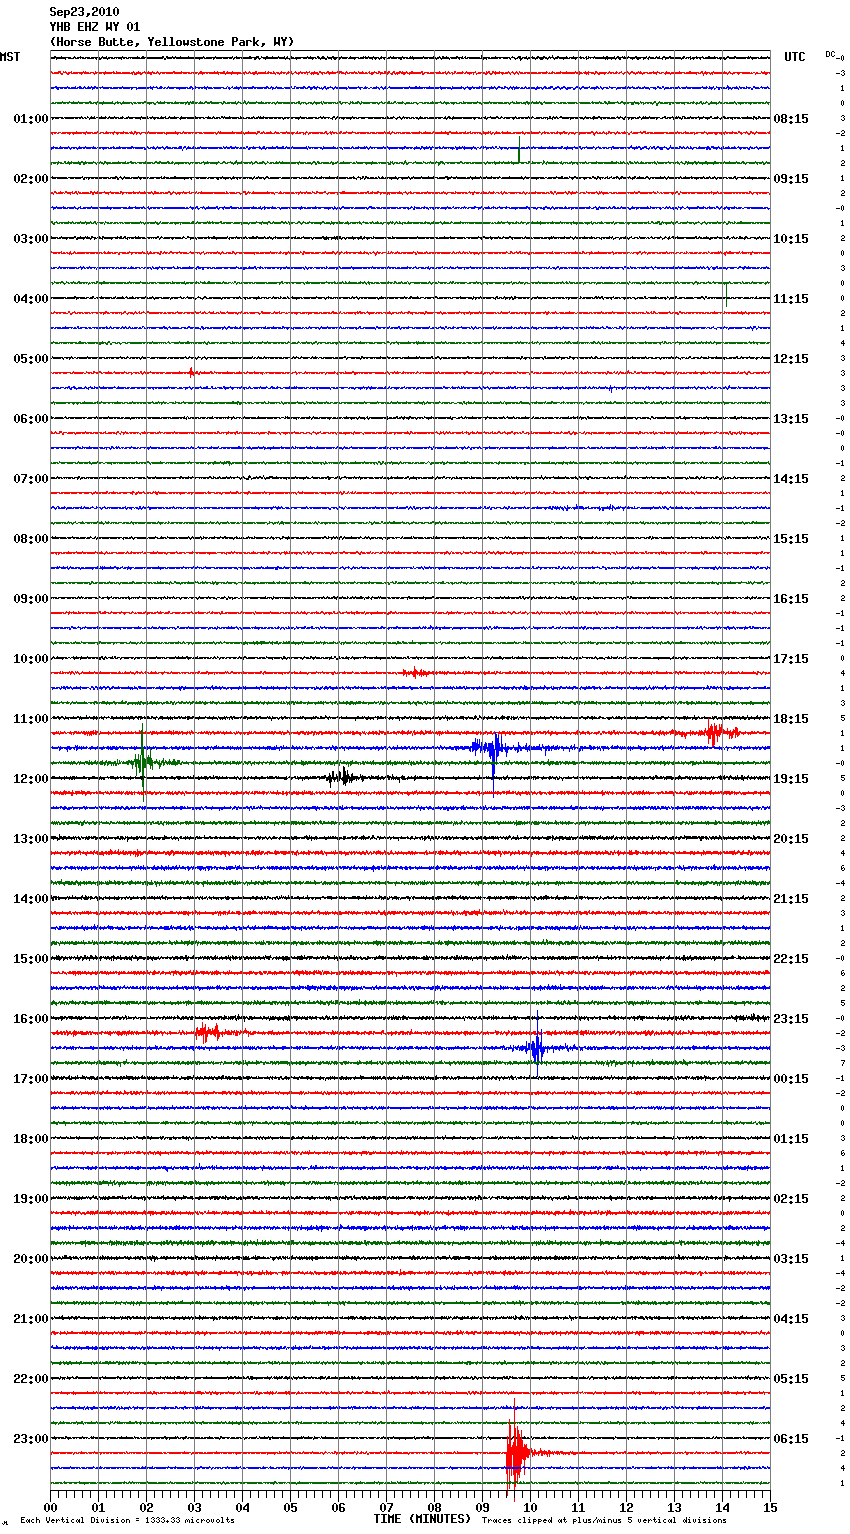Click the blue seismic event below the 11:00 trace

[x=492, y=748]
